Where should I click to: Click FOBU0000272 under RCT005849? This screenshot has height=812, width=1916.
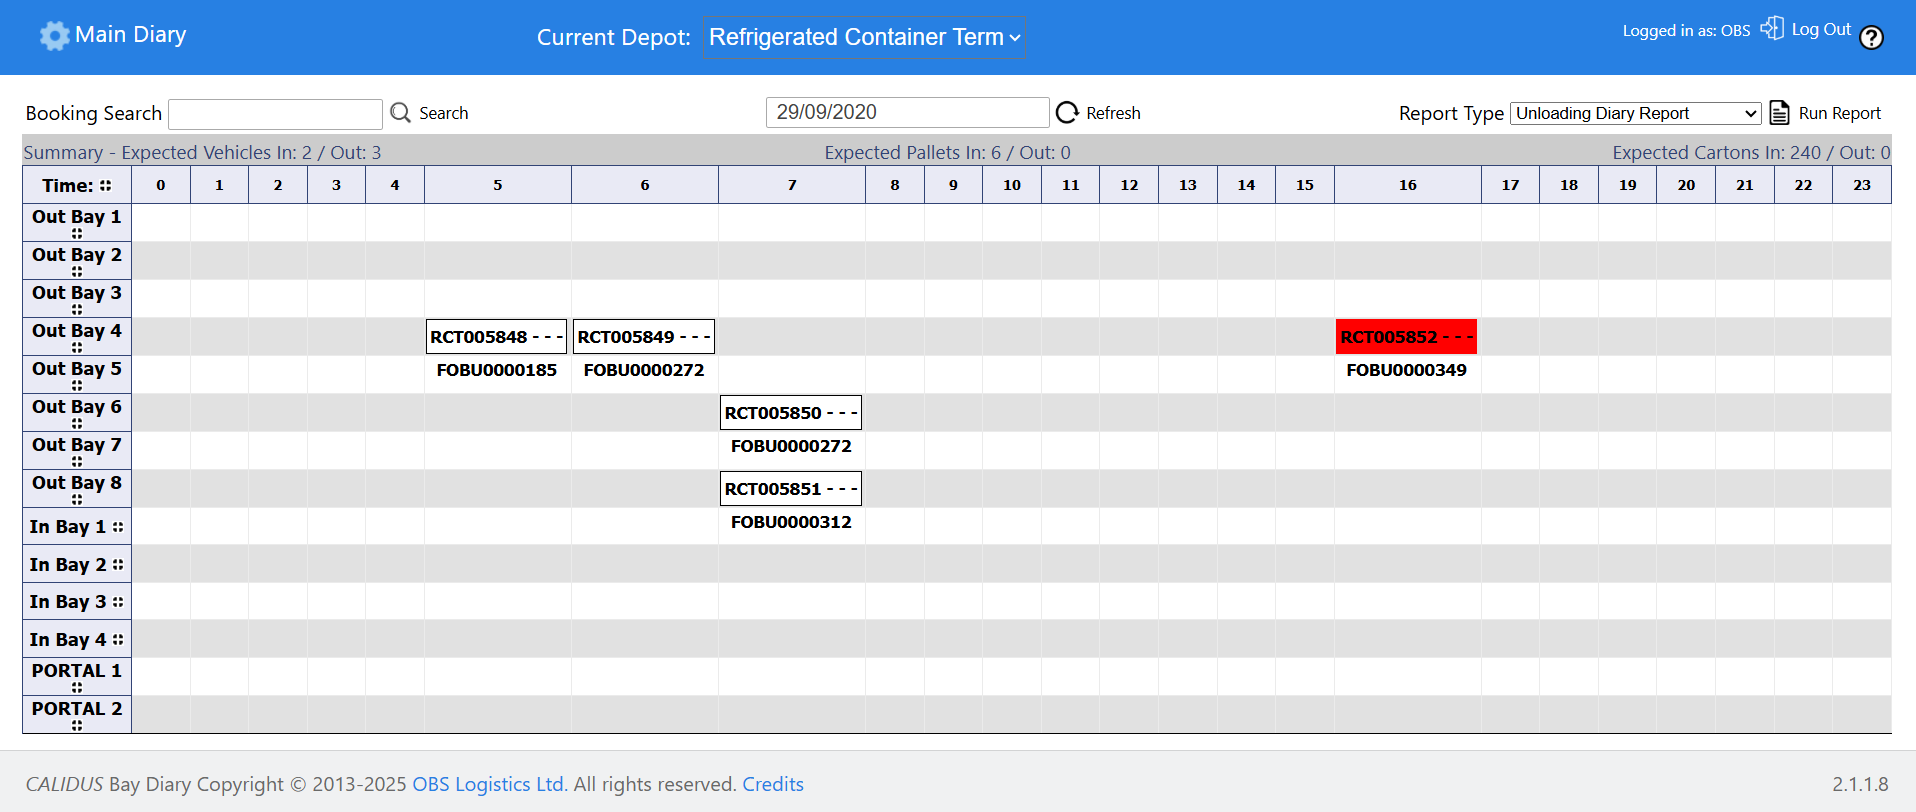pyautogui.click(x=644, y=370)
